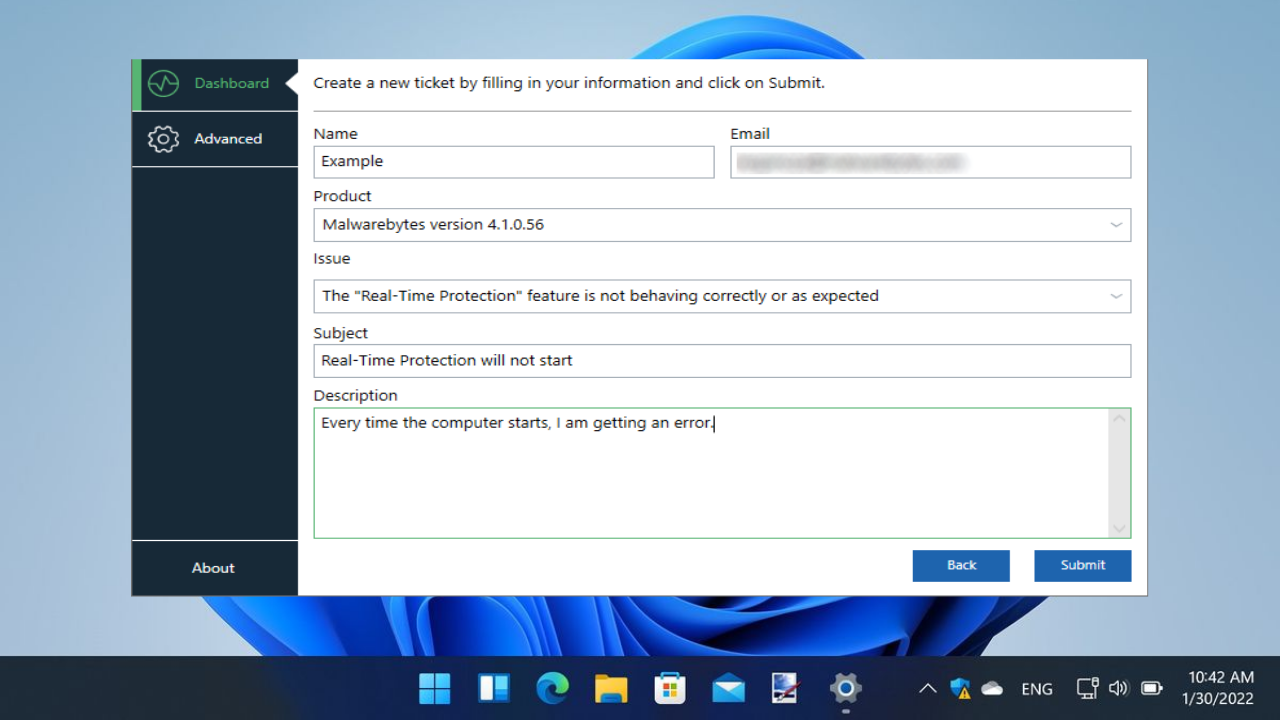The height and width of the screenshot is (720, 1280).
Task: Expand the Product dropdown
Action: coord(722,225)
